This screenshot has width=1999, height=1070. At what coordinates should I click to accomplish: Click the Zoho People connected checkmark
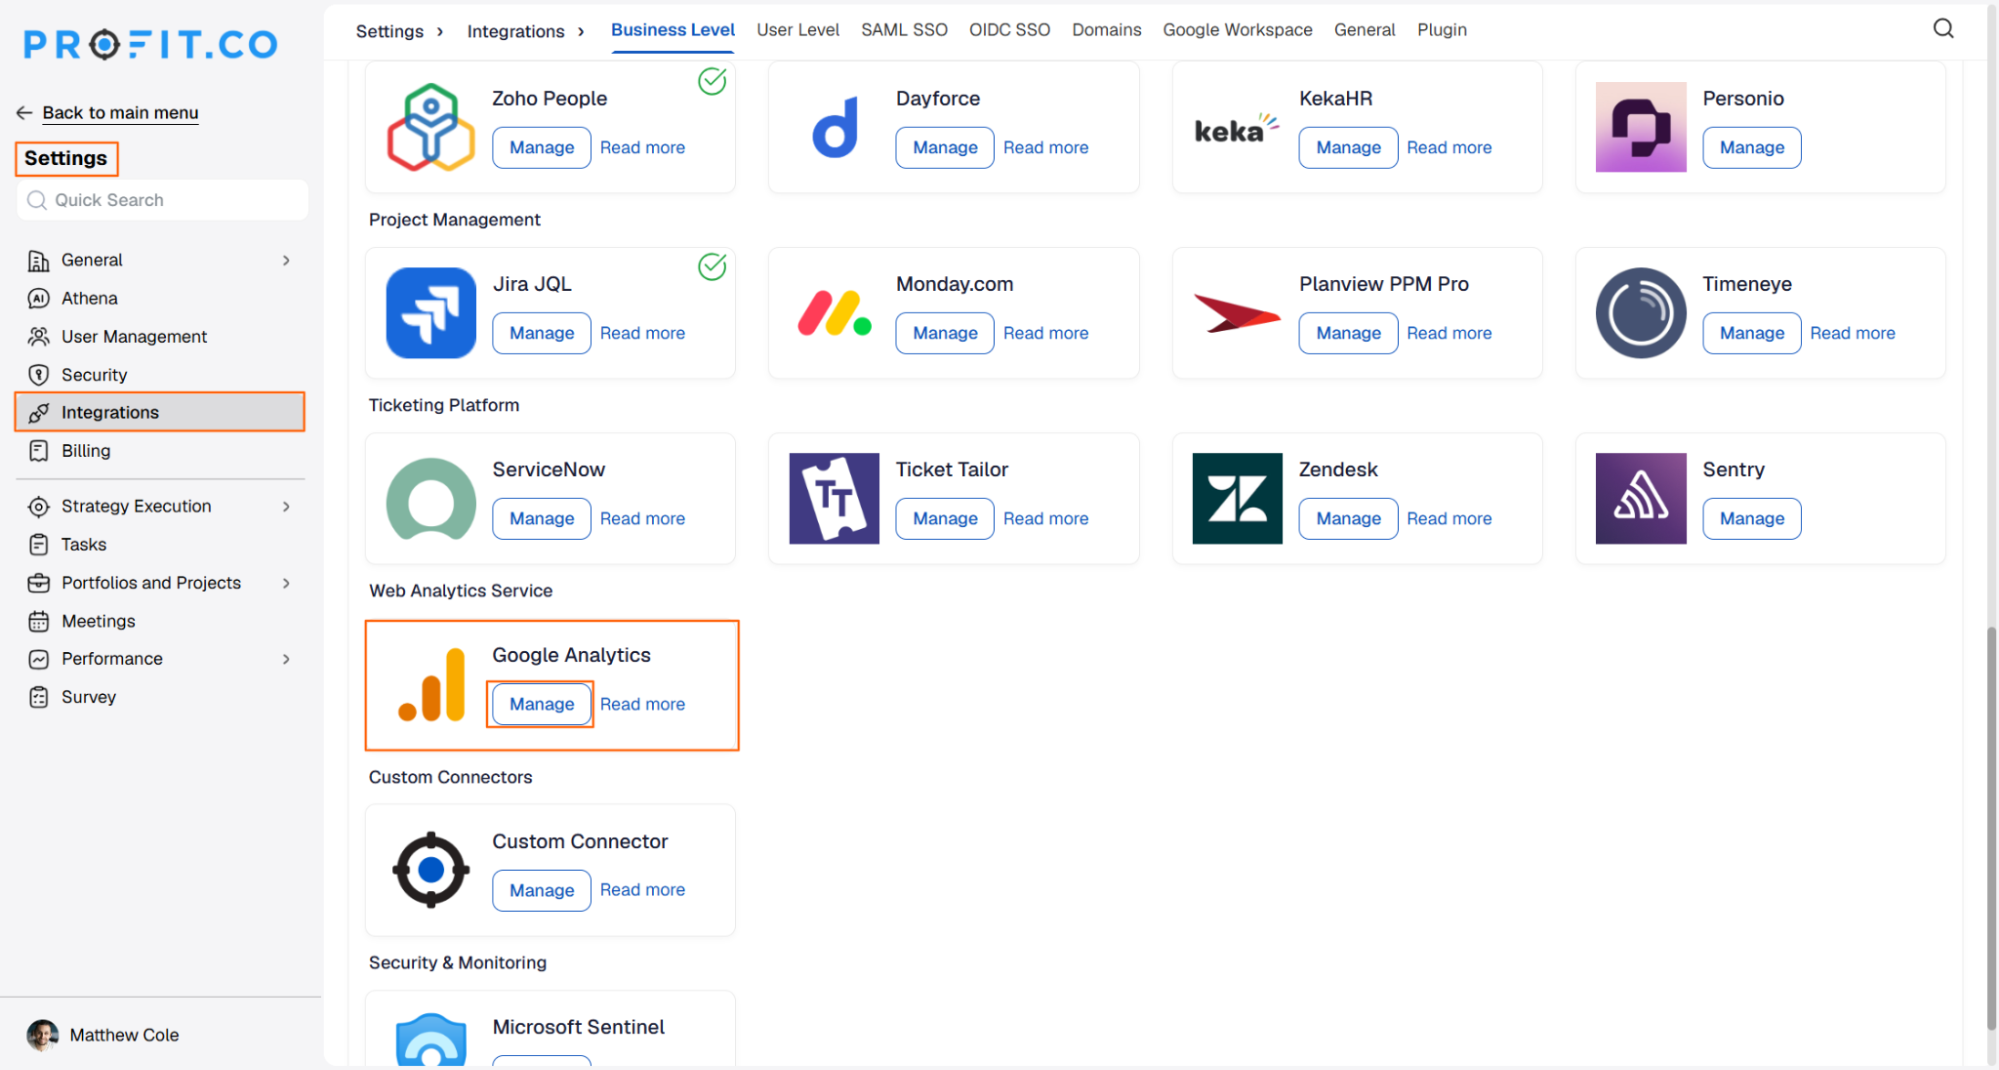pos(712,81)
